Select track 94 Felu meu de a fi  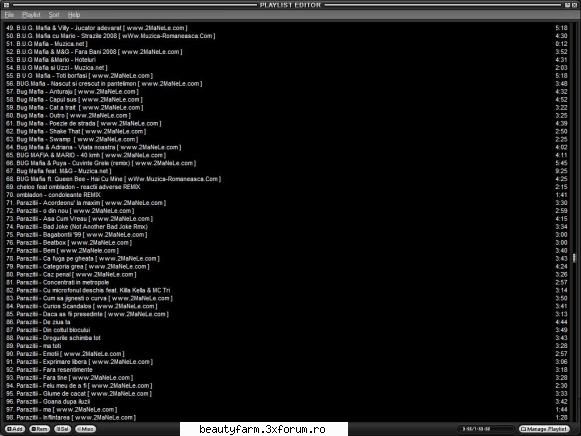[286, 386]
